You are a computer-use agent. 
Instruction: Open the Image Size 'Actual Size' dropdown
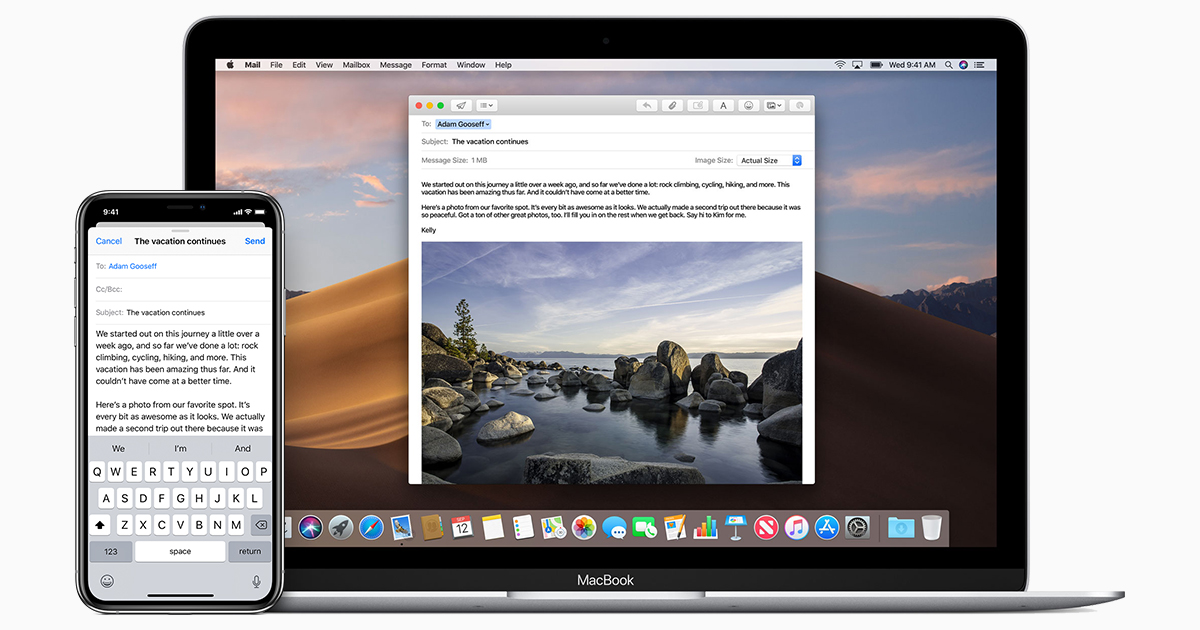(769, 160)
